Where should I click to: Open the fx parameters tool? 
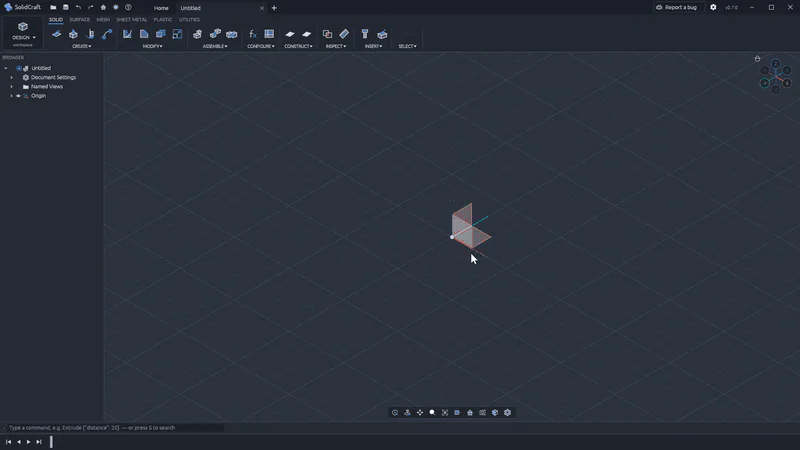(253, 34)
